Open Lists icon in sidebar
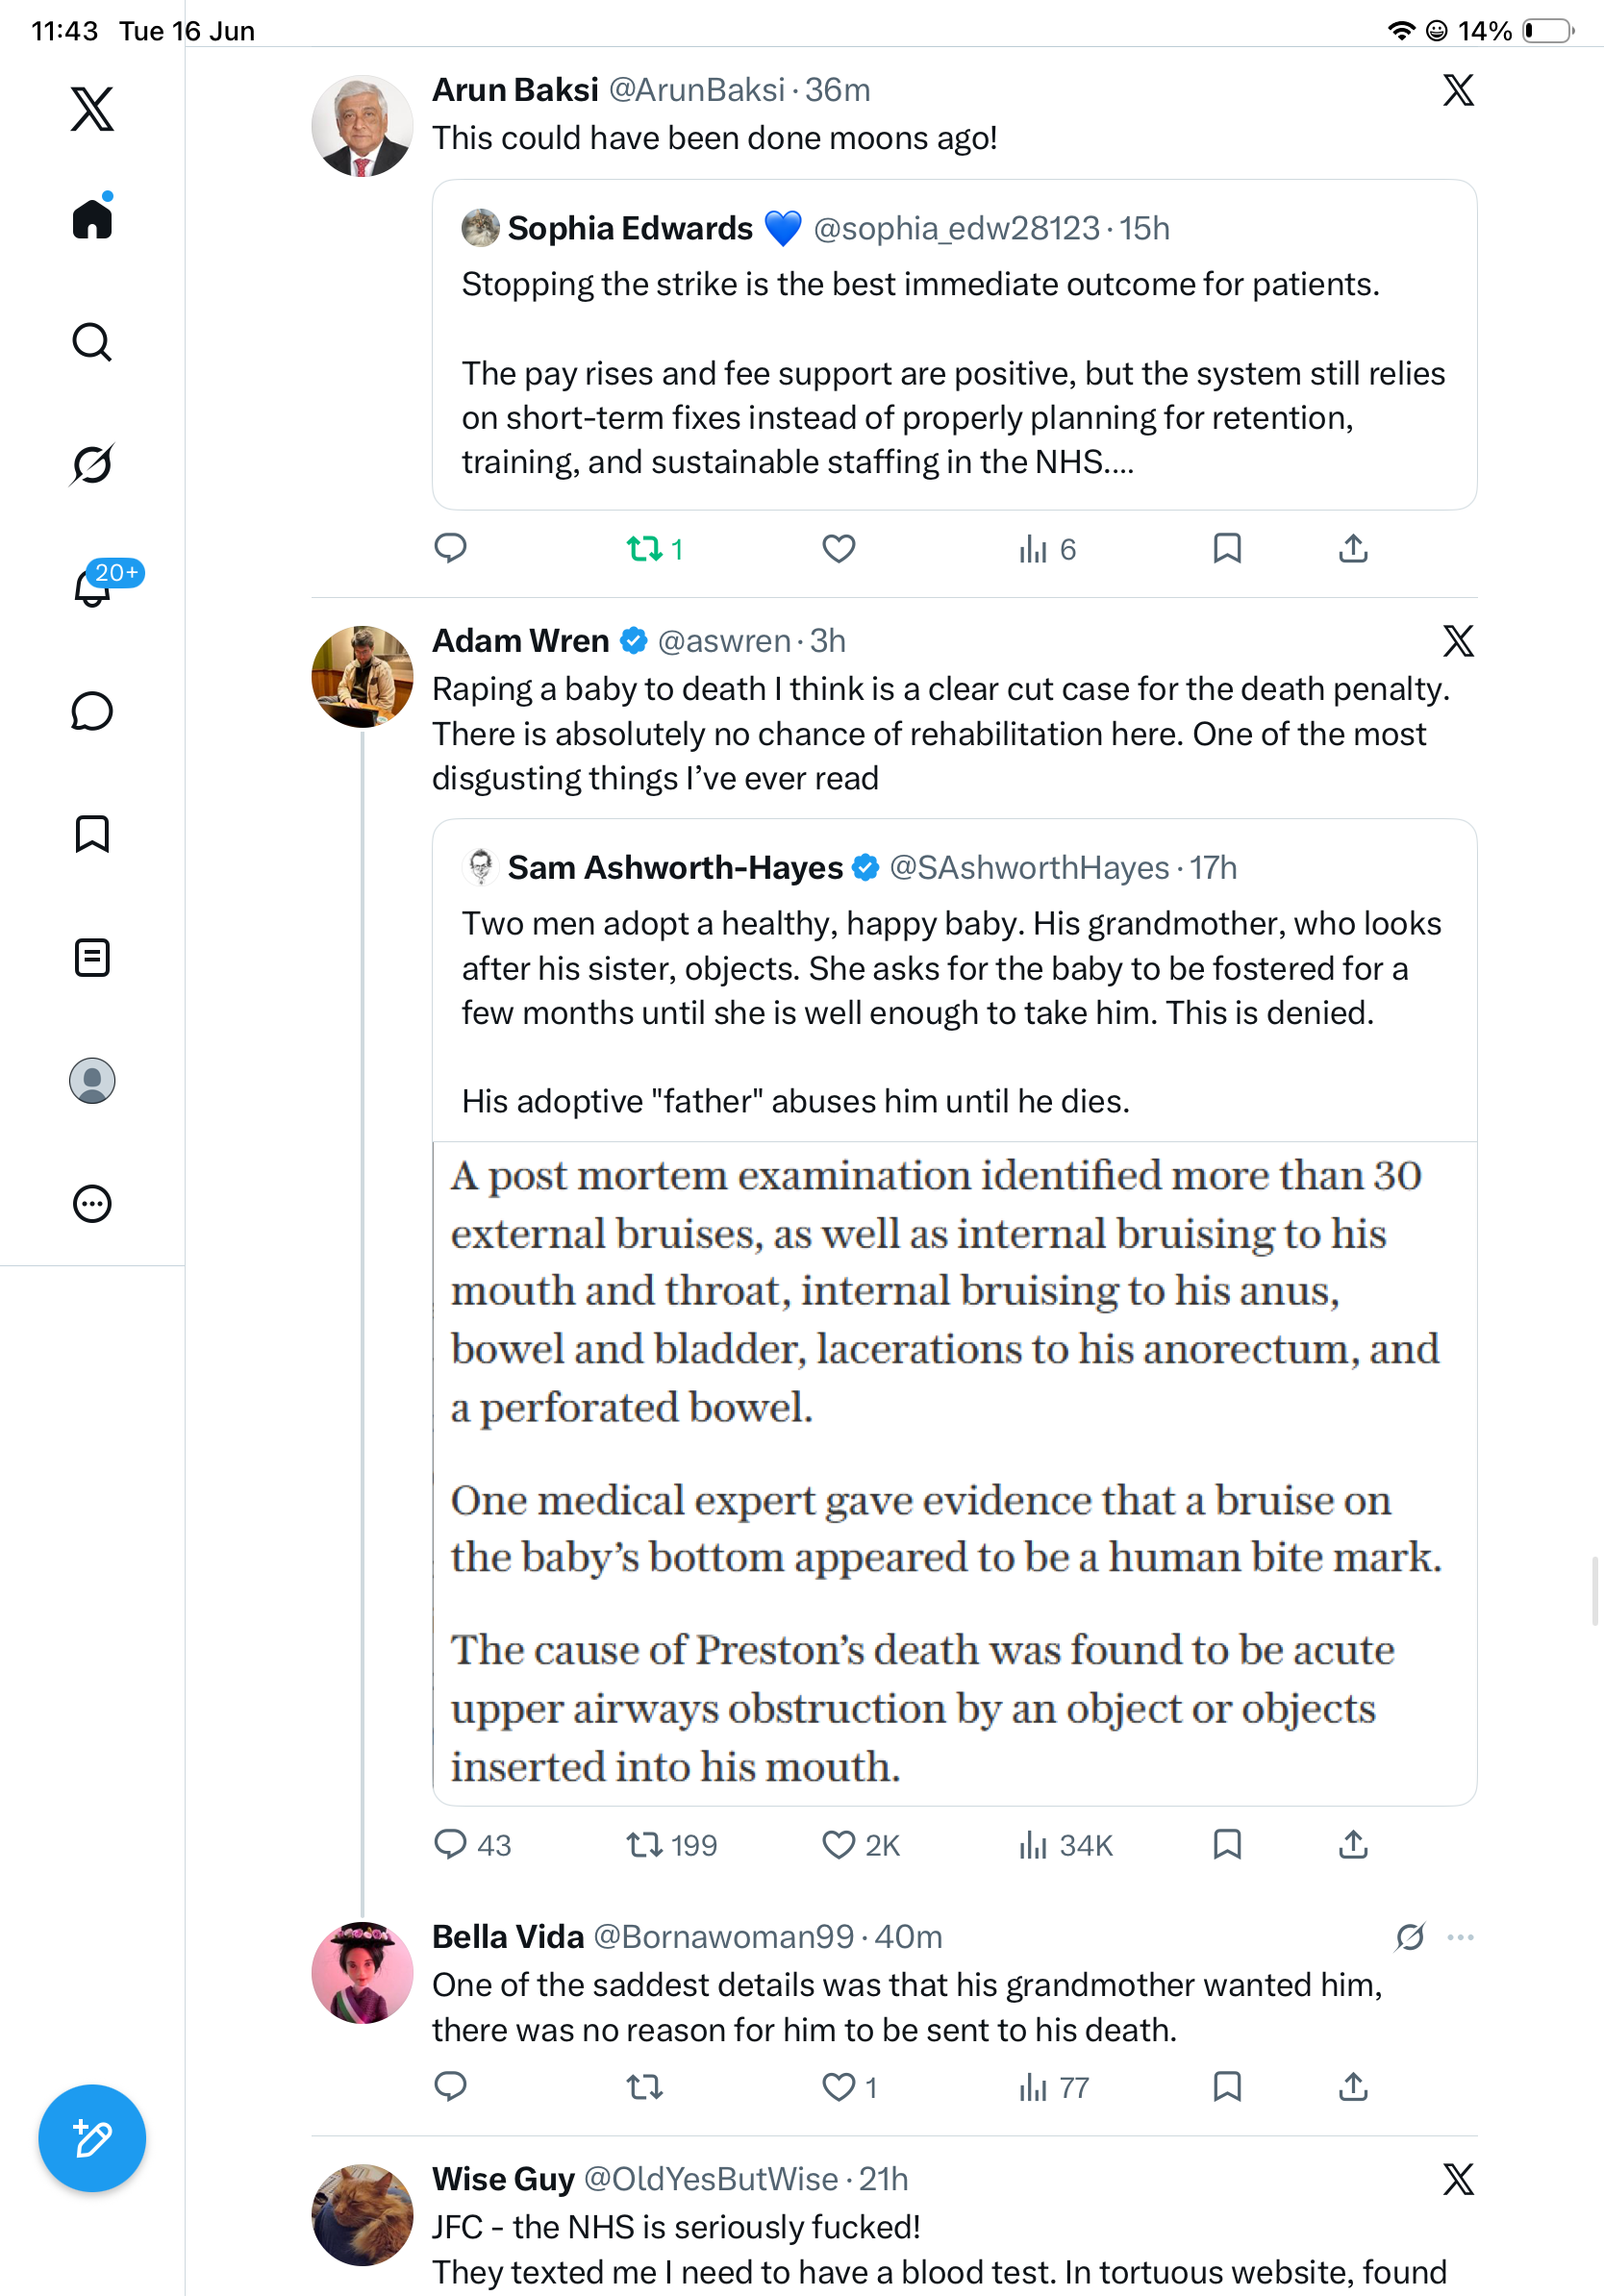This screenshot has width=1604, height=2296. coord(92,957)
